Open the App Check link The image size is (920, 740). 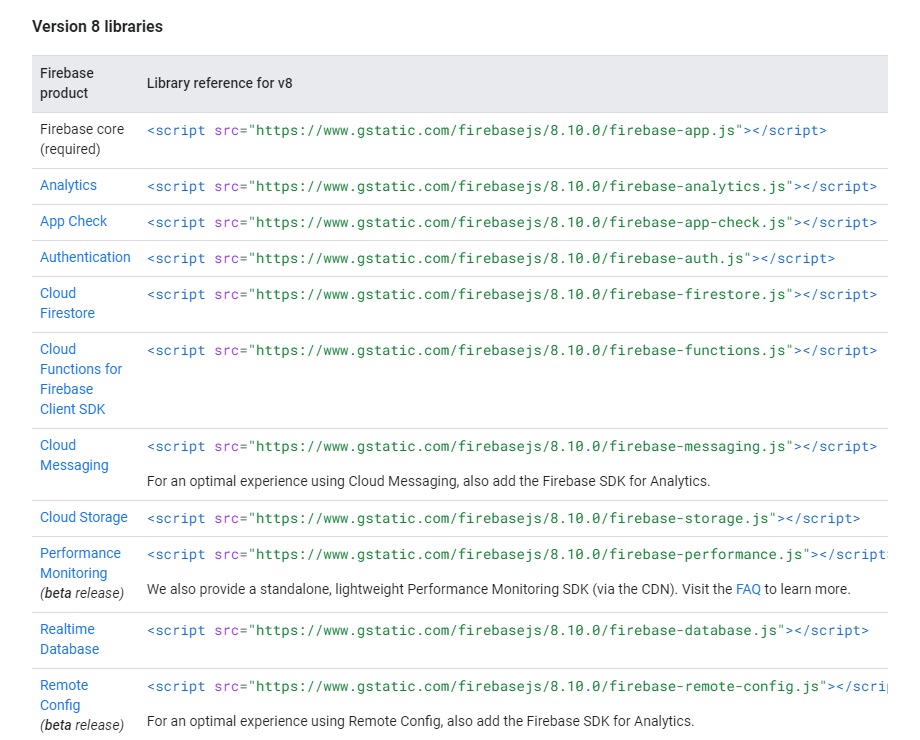click(x=73, y=221)
